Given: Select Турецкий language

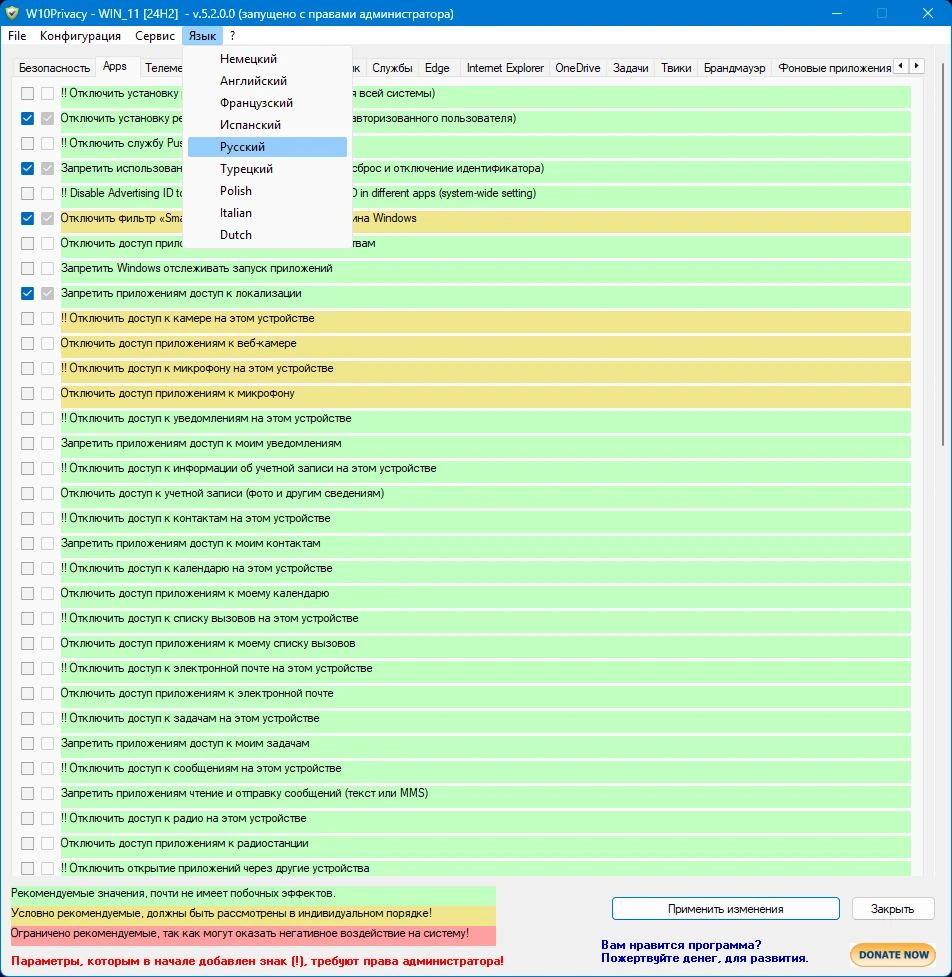Looking at the screenshot, I should [267, 169].
